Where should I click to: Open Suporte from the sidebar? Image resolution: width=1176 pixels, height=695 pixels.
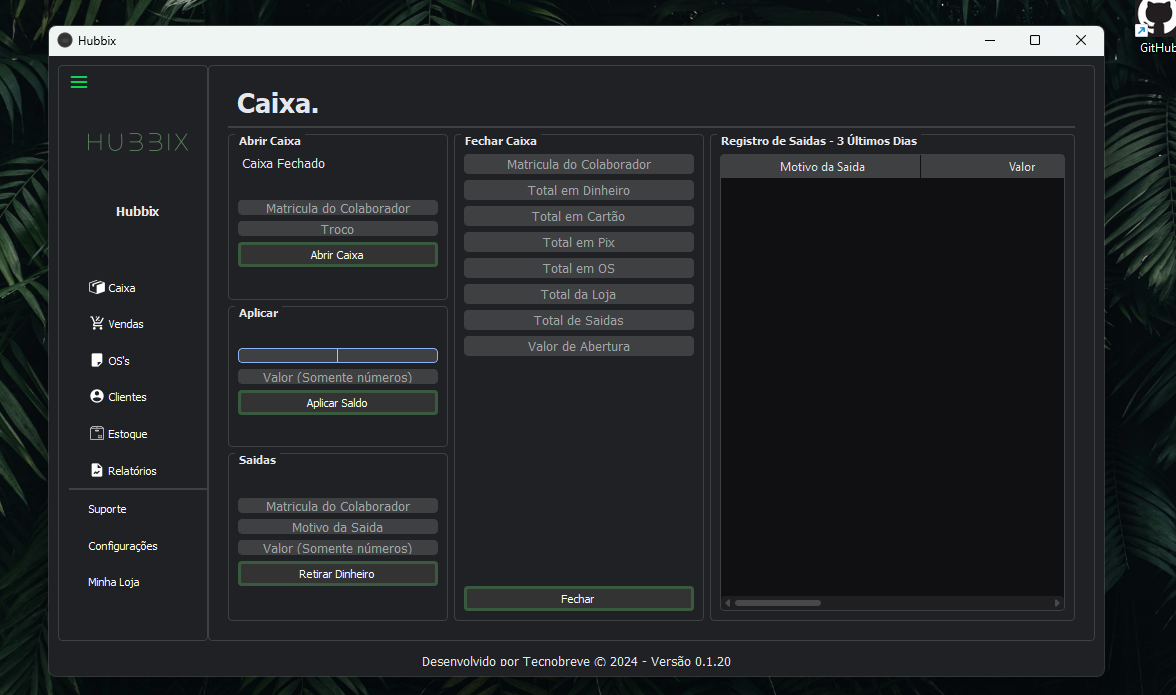pyautogui.click(x=107, y=509)
